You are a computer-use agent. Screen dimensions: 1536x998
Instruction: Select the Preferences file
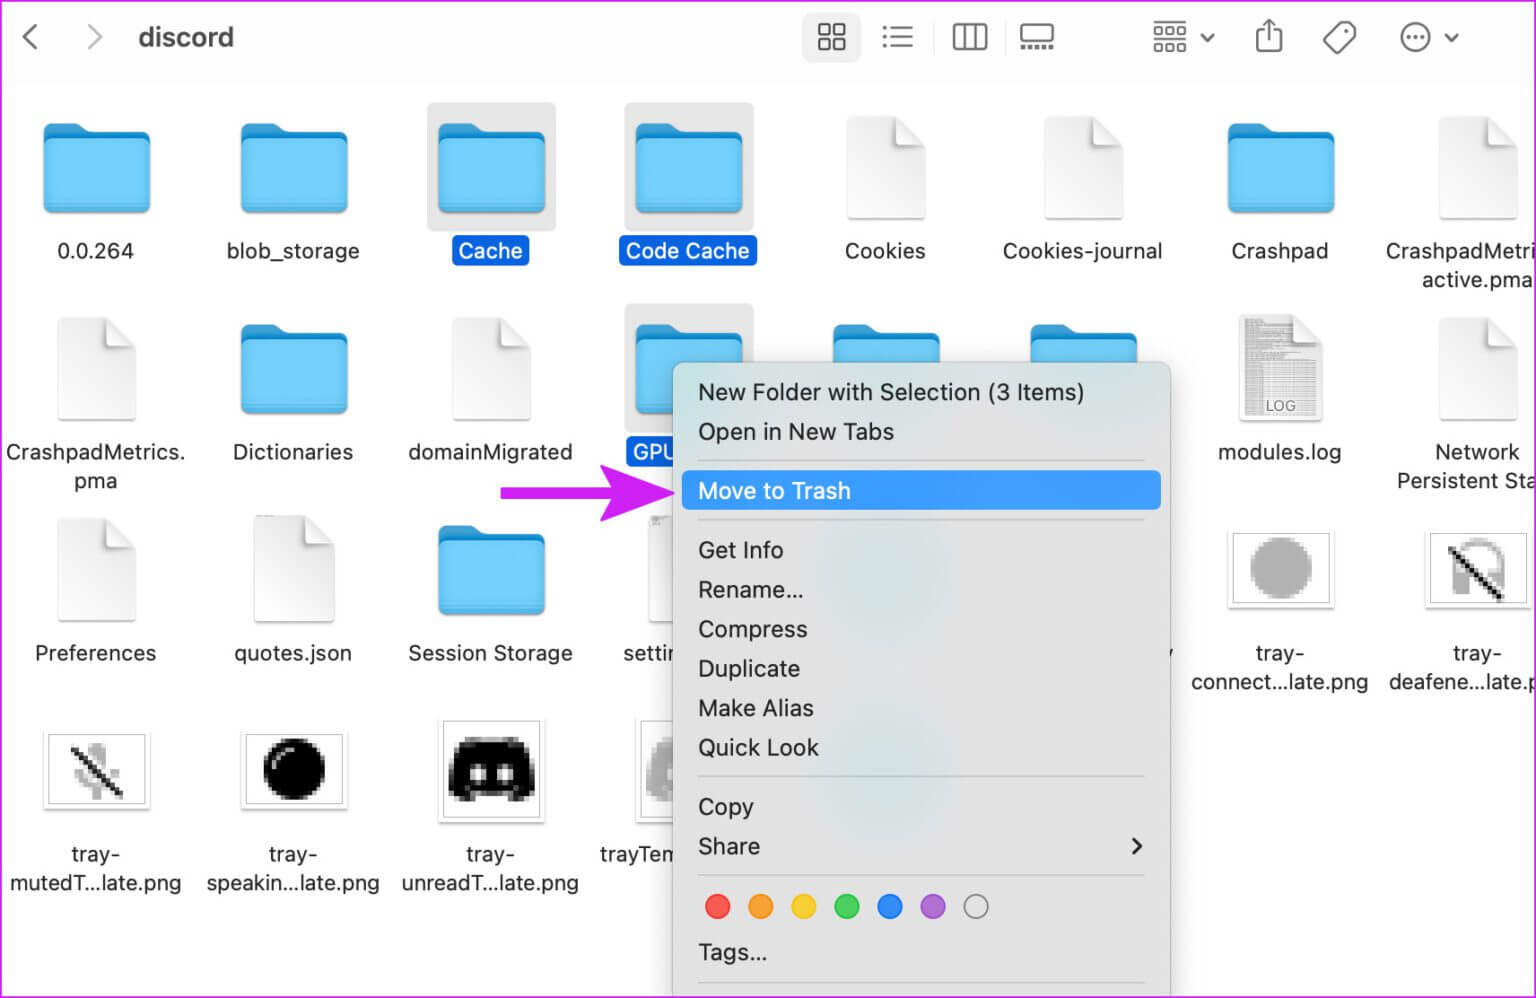tap(96, 570)
